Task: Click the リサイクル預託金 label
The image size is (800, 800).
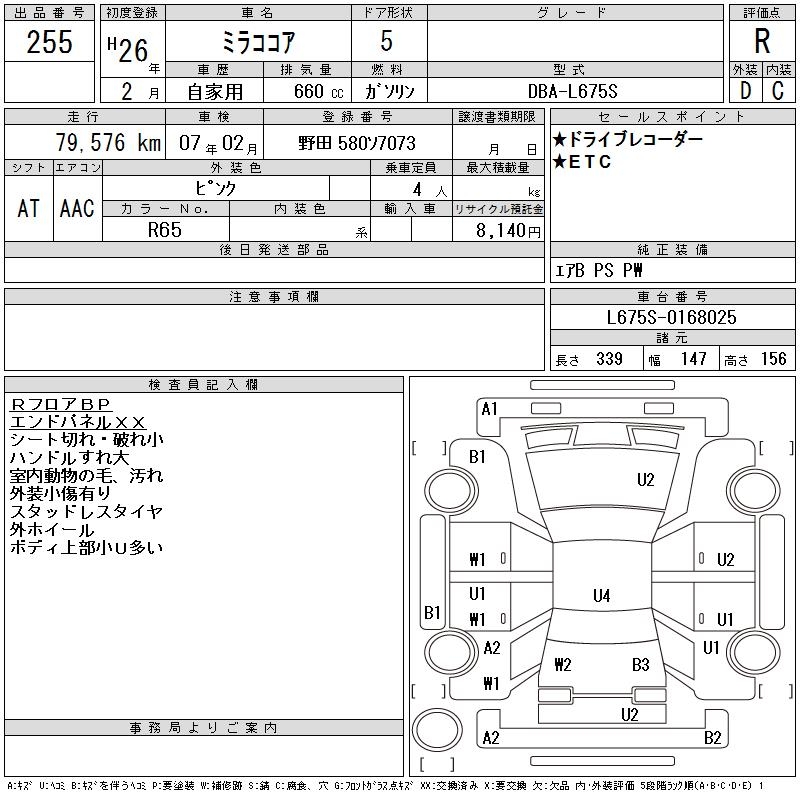Action: click(x=498, y=209)
